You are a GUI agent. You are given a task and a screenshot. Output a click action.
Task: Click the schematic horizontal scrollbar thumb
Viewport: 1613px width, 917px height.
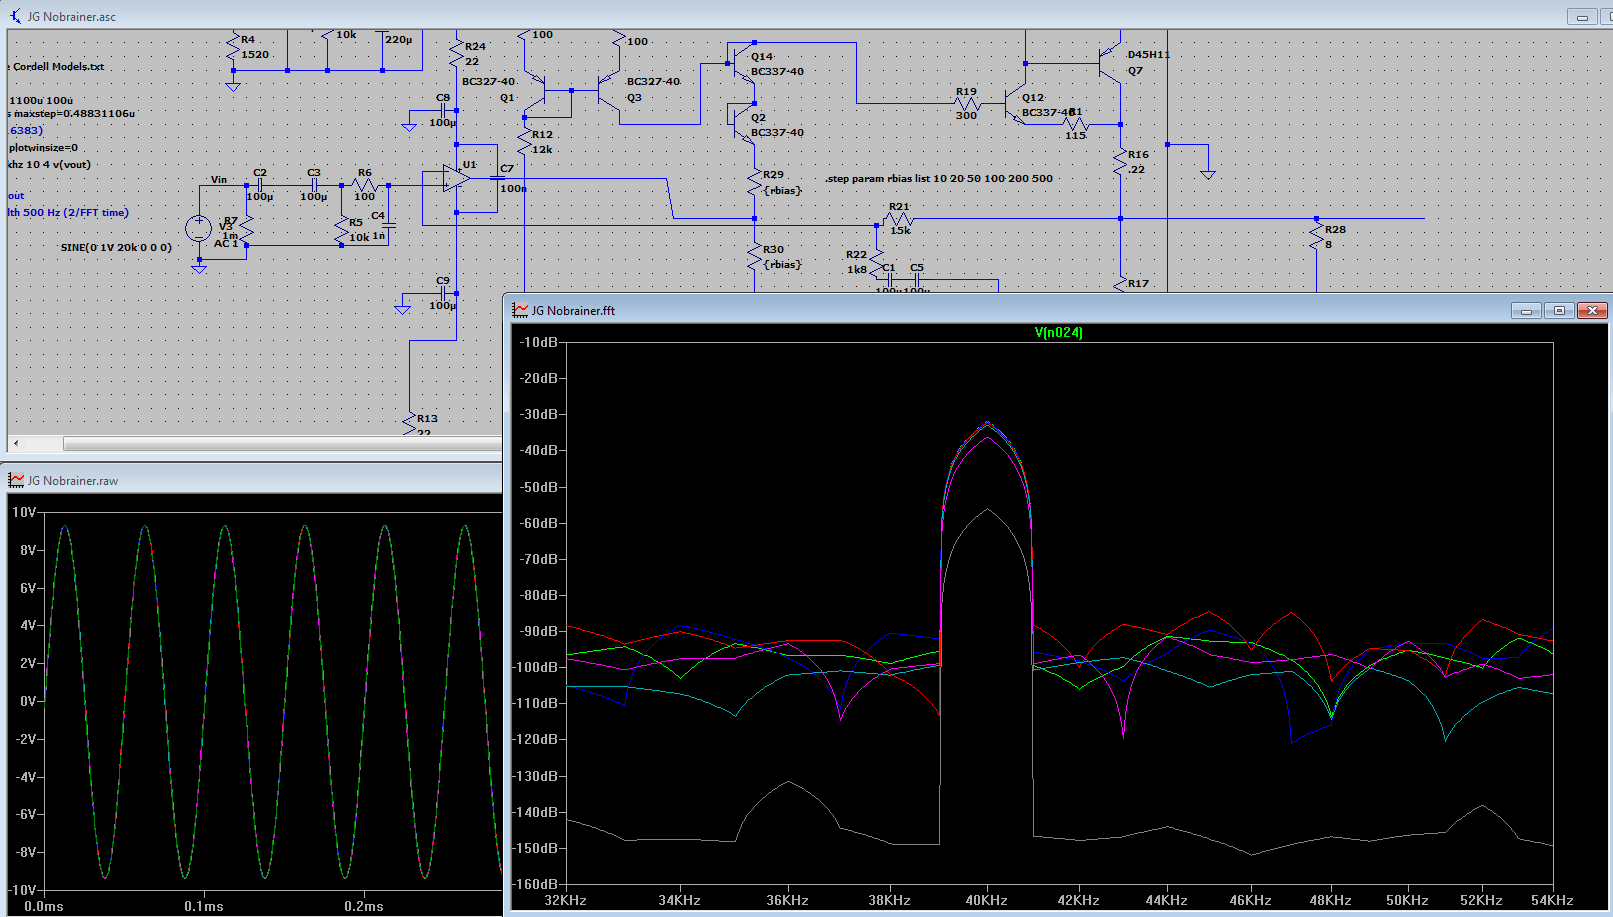tap(282, 443)
